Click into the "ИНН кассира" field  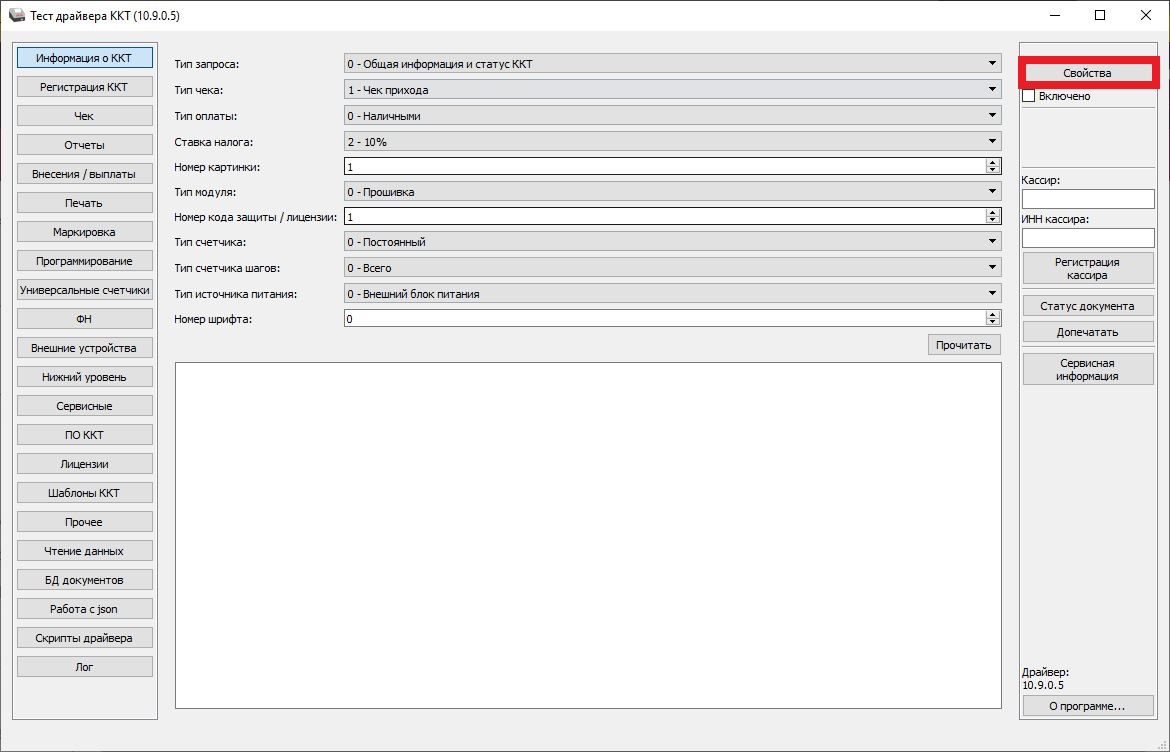[x=1087, y=237]
